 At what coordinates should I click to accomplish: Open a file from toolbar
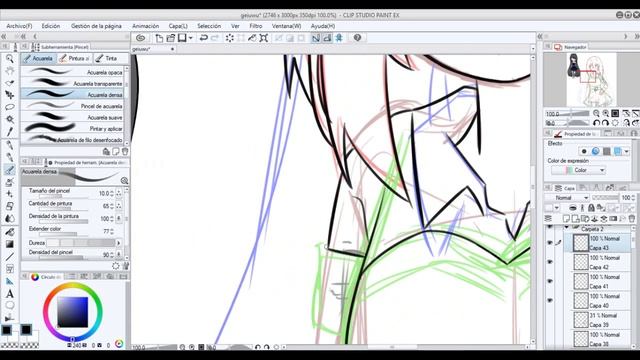[x=171, y=38]
